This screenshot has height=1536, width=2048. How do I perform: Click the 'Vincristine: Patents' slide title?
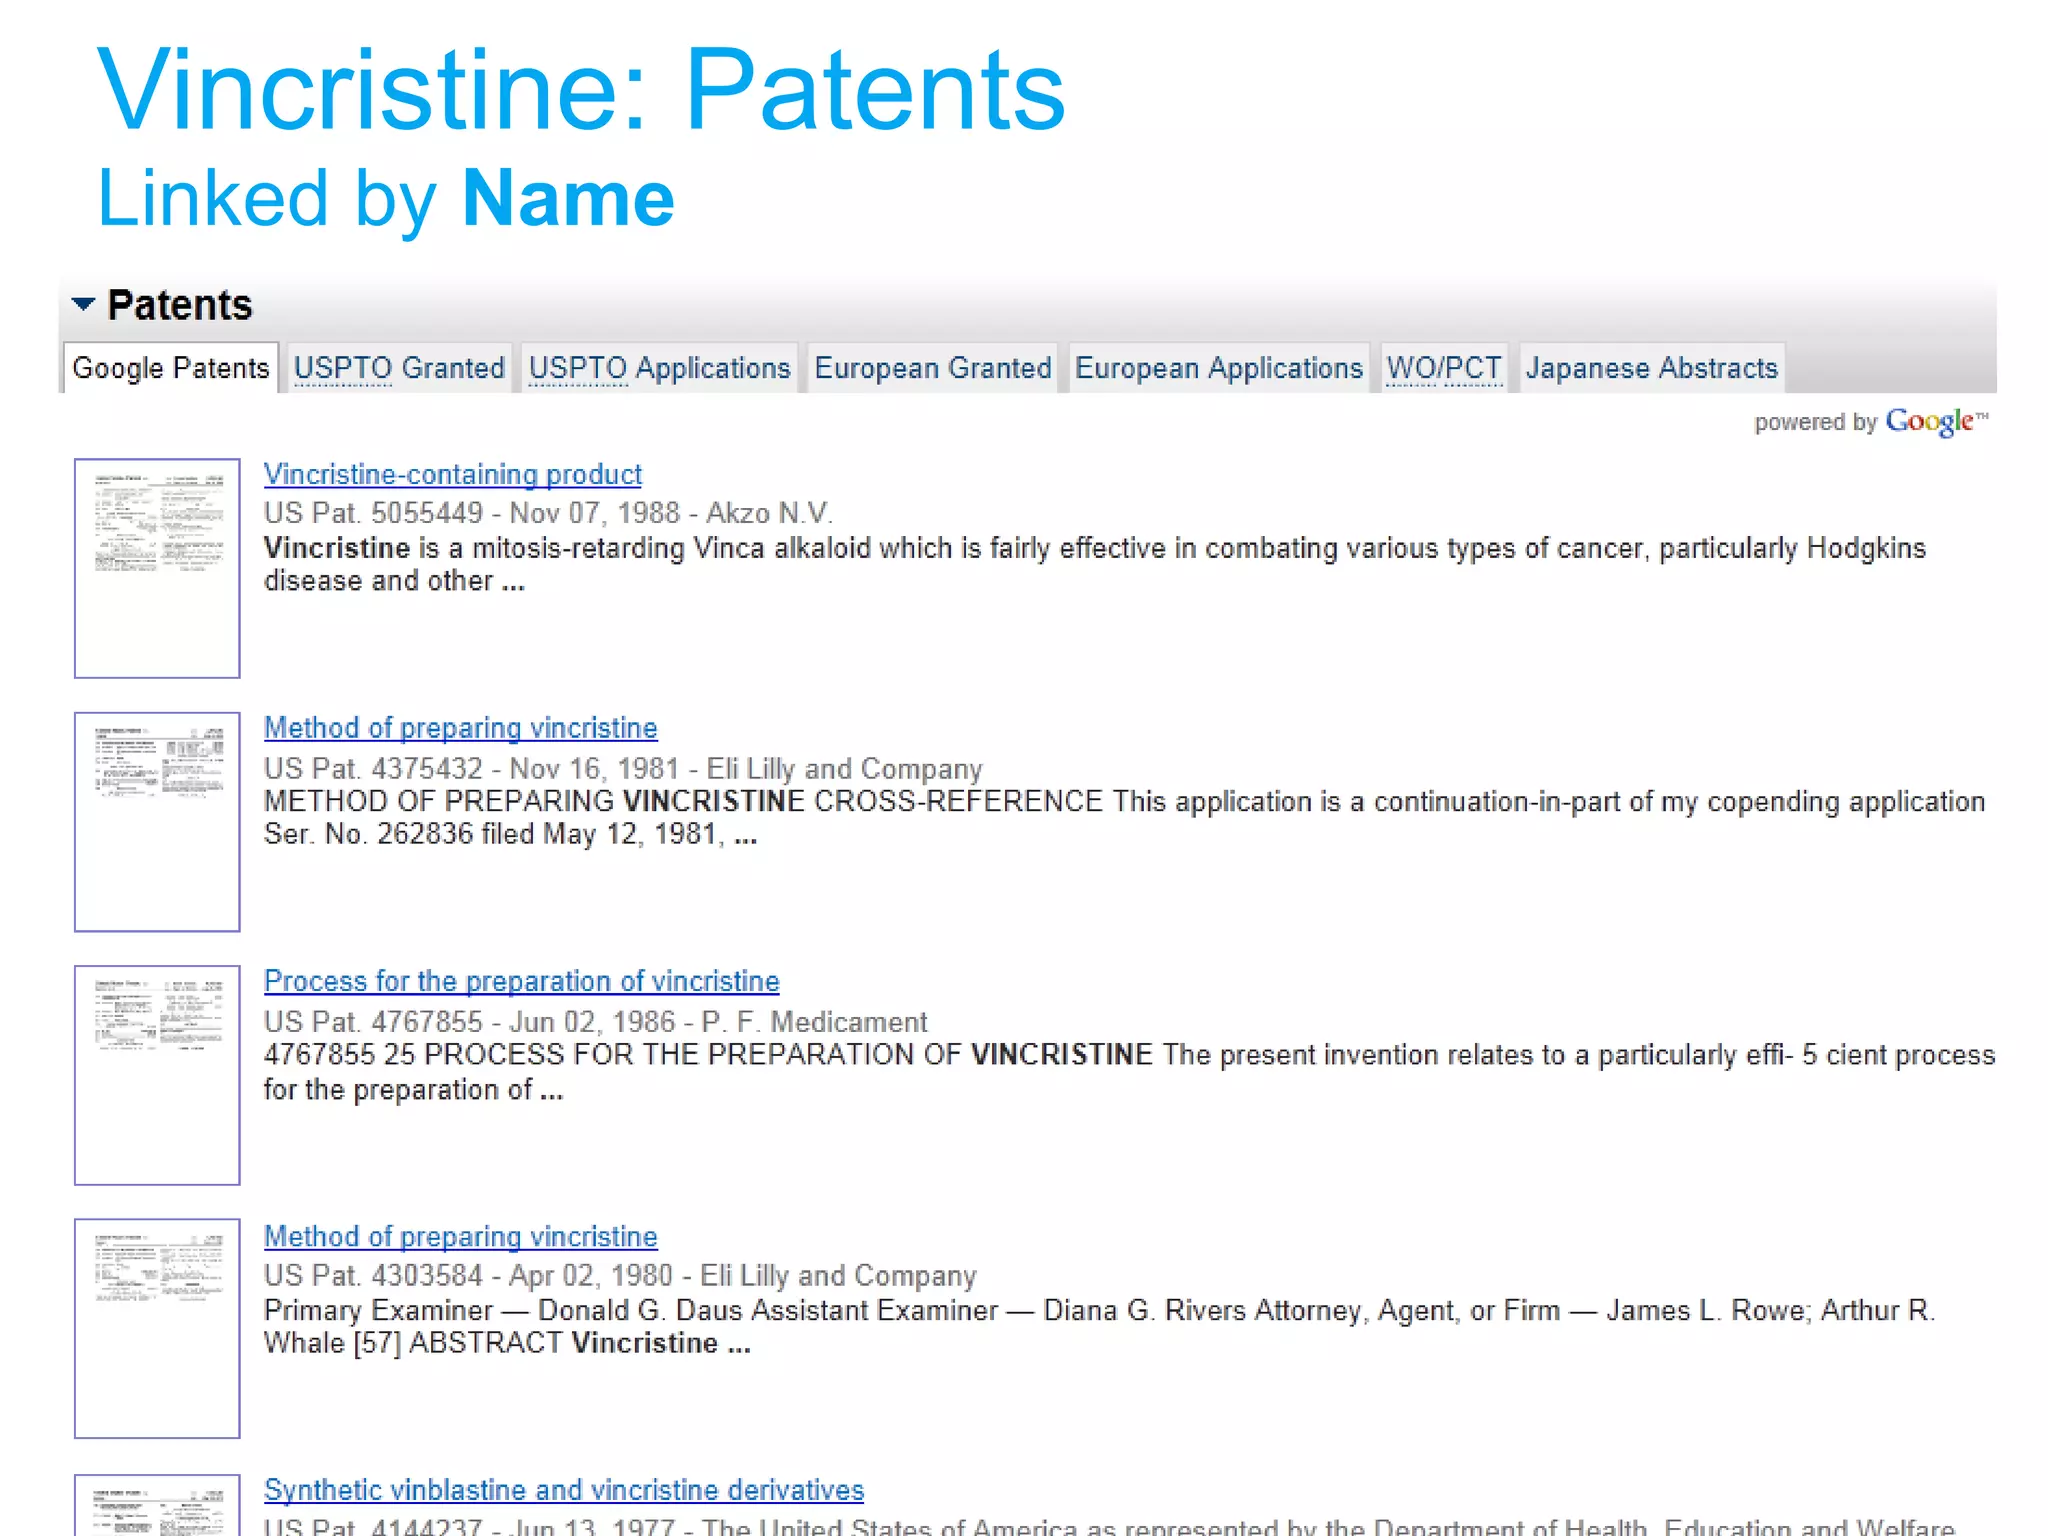pyautogui.click(x=582, y=91)
